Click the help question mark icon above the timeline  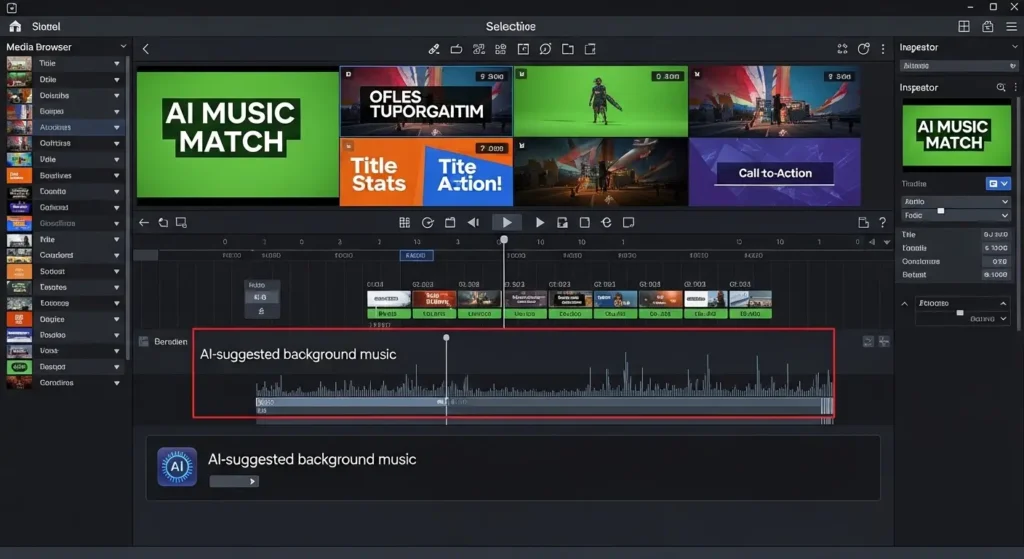pyautogui.click(x=883, y=223)
